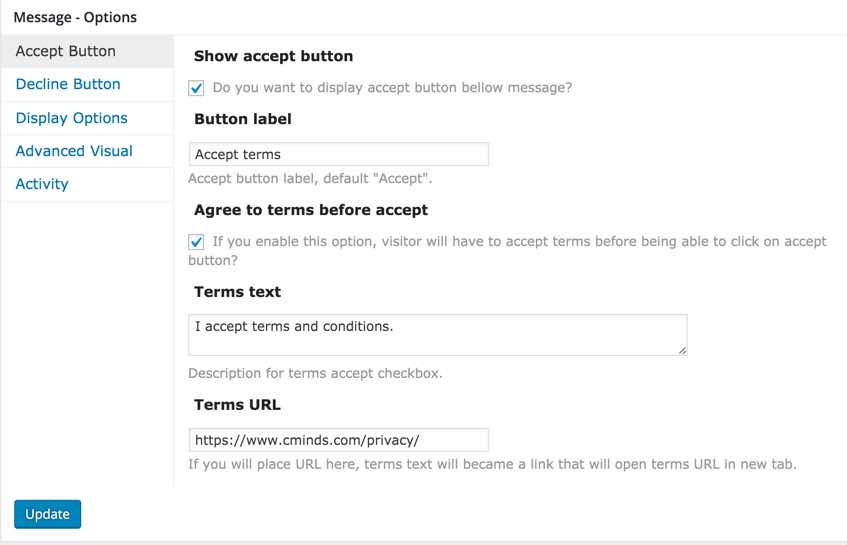Click the Agree to terms before accept heading
Screen dimensions: 847x545
(311, 210)
